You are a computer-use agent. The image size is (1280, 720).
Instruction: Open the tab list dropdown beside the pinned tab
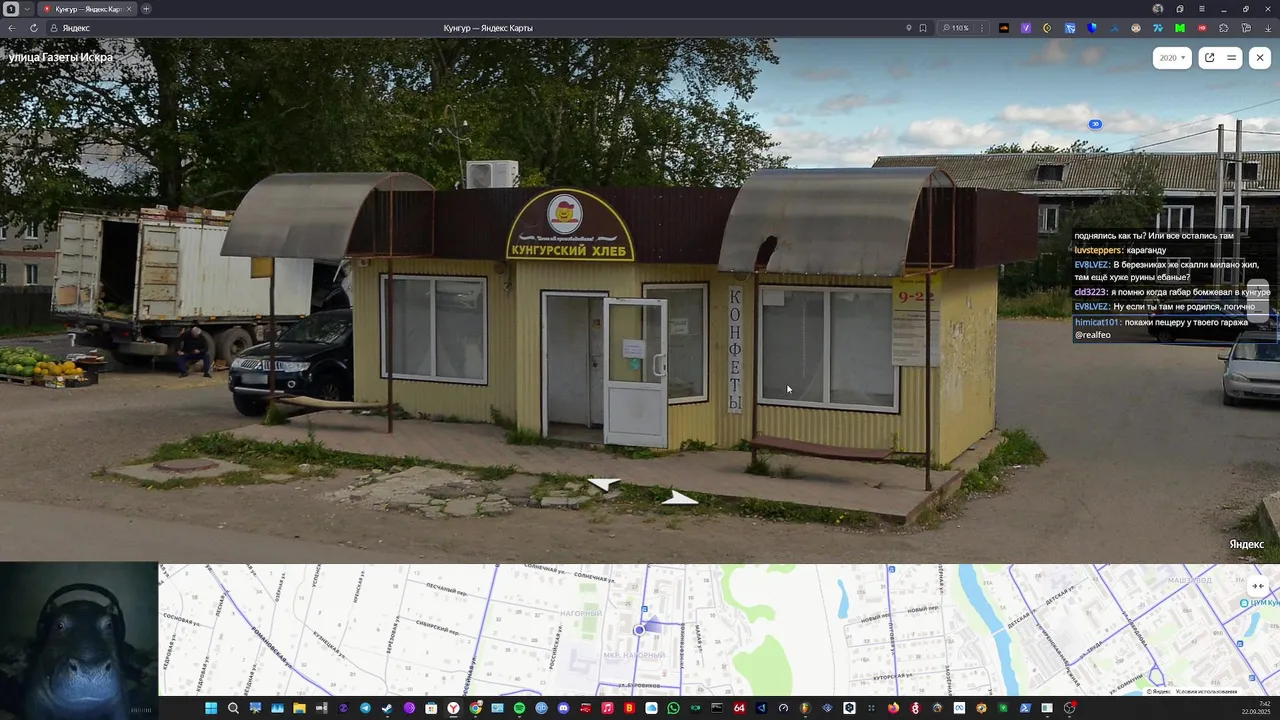pyautogui.click(x=27, y=9)
